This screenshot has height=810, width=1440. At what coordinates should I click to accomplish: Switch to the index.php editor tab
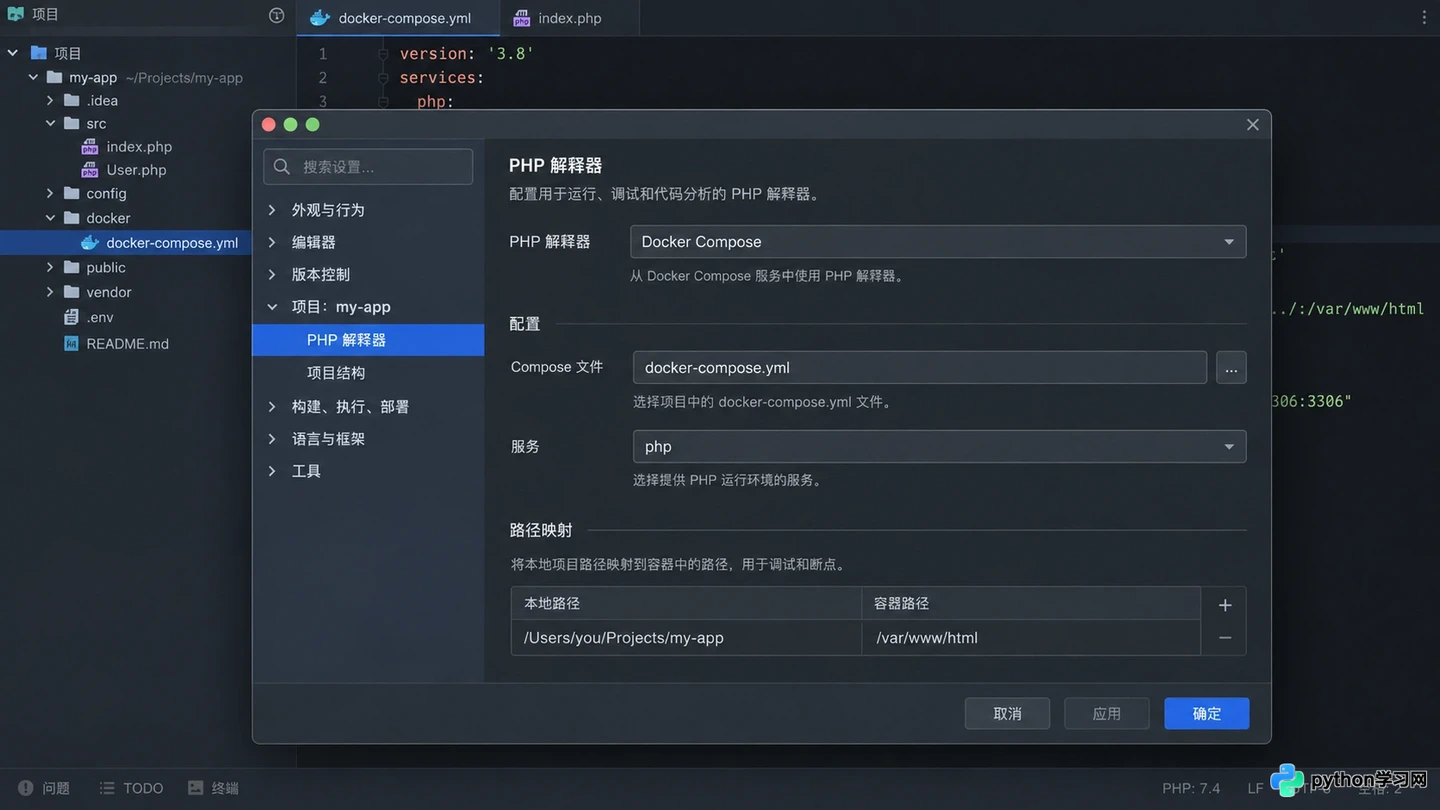(x=568, y=18)
